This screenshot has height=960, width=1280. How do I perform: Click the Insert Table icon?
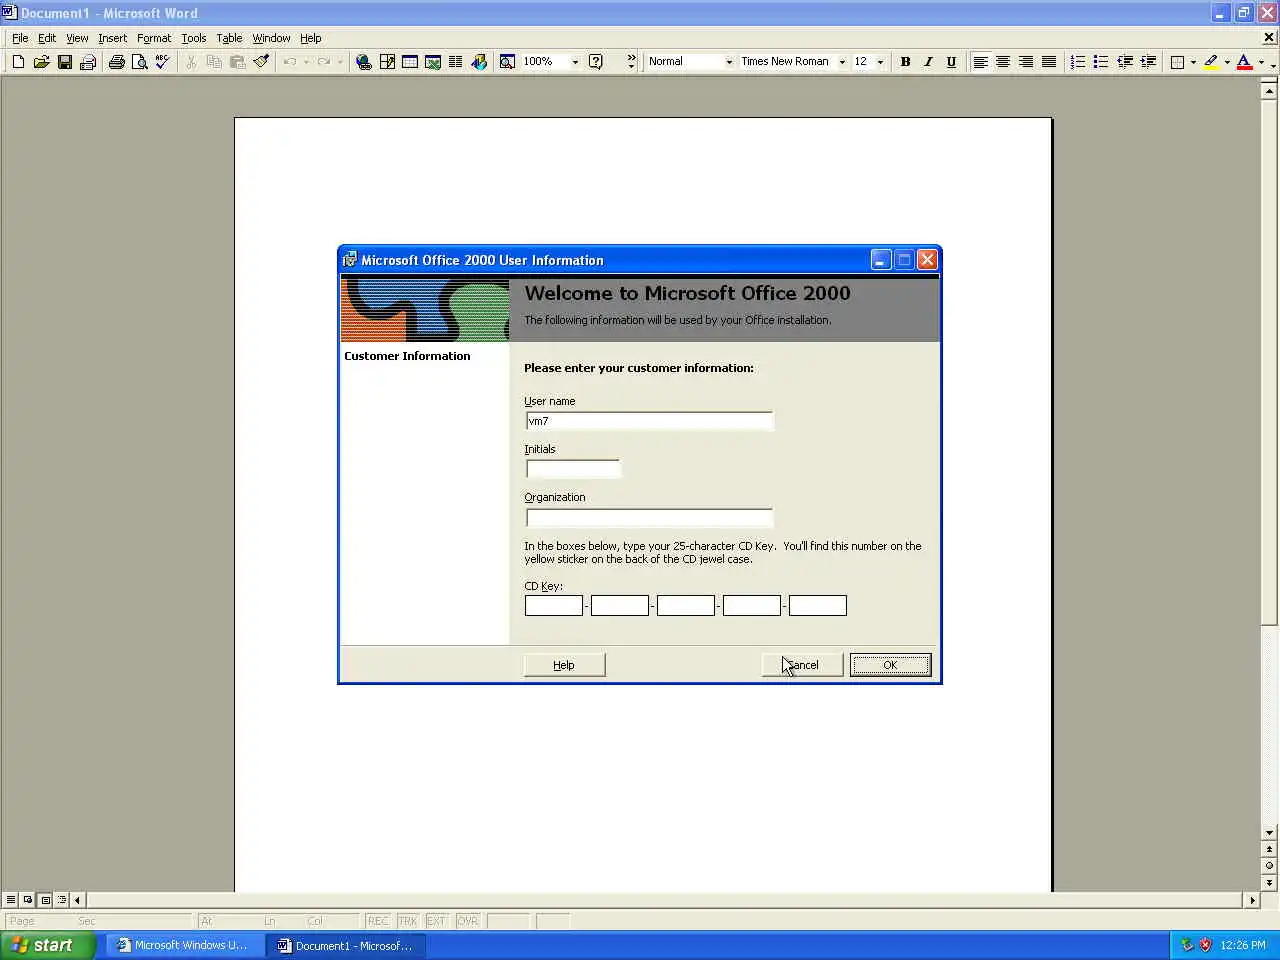(410, 62)
